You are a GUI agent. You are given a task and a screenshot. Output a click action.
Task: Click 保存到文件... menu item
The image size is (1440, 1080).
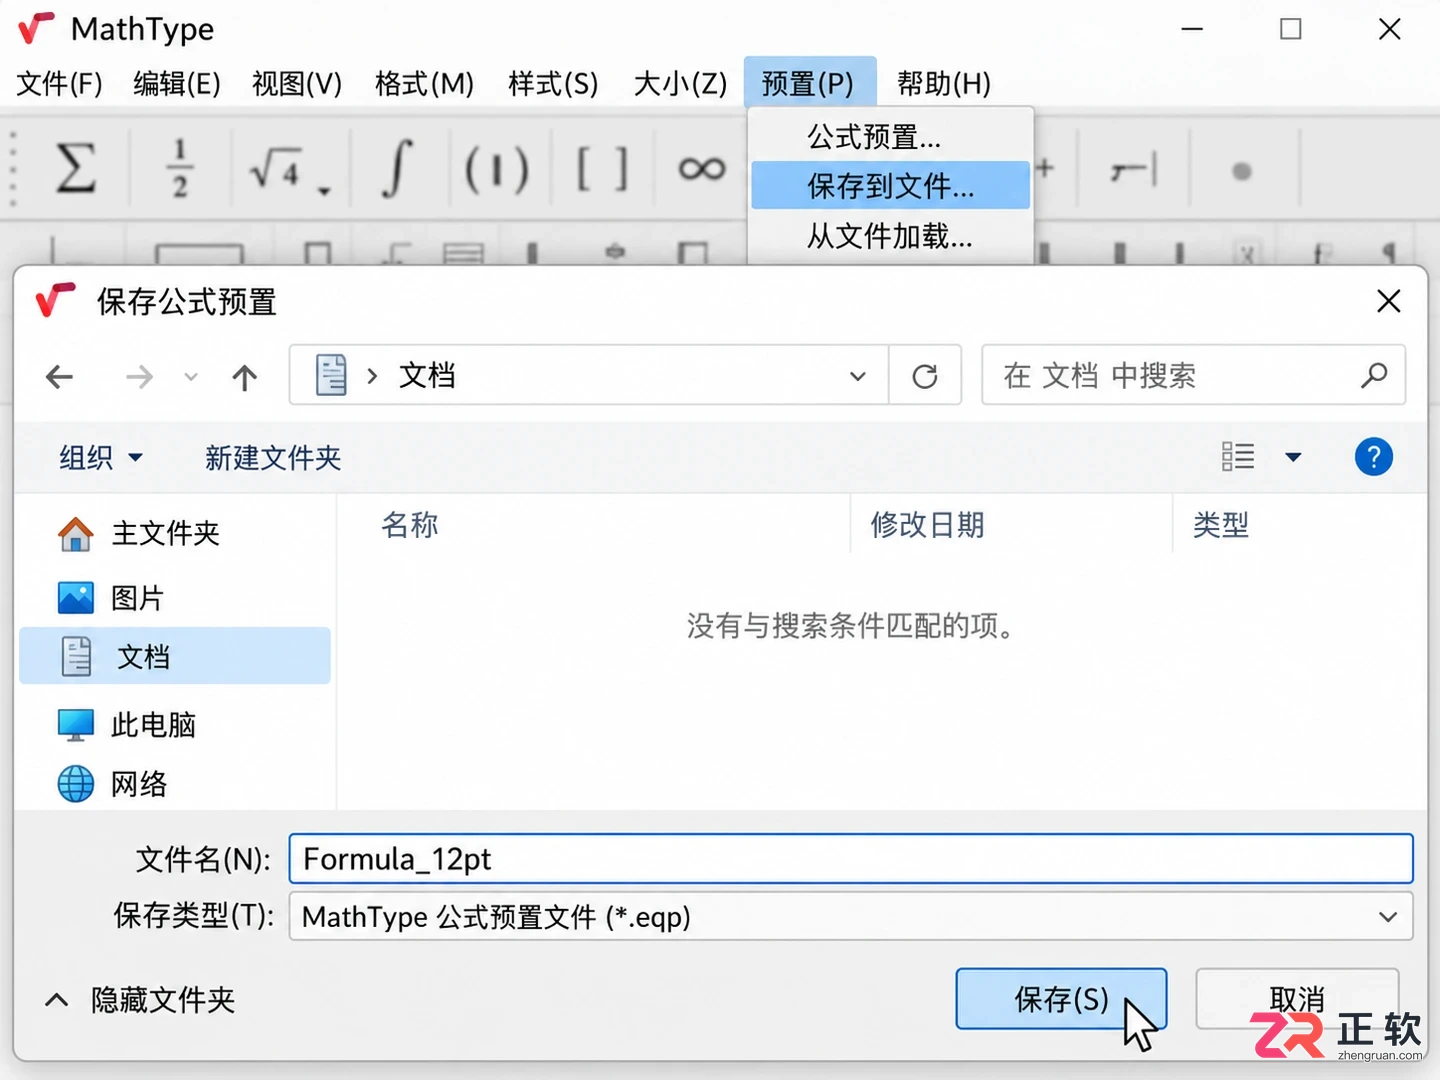(890, 185)
